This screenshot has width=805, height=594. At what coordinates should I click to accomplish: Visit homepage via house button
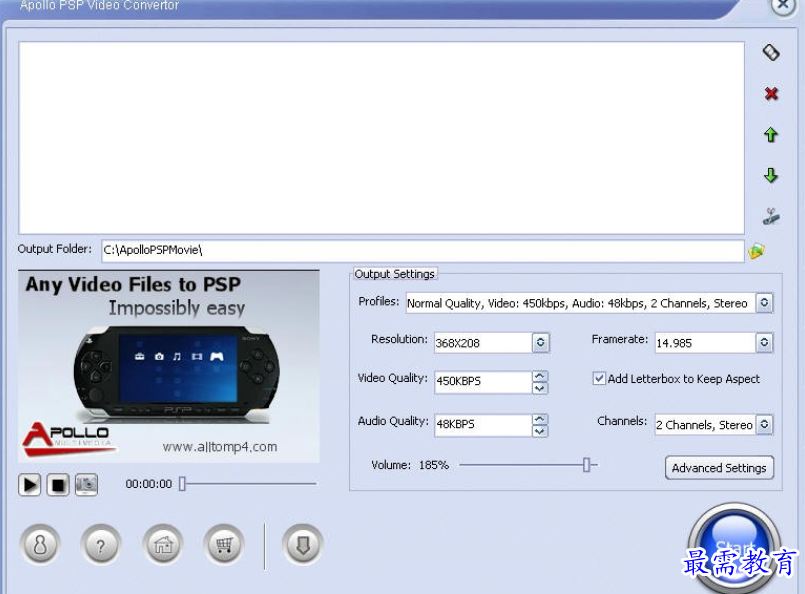tap(163, 545)
